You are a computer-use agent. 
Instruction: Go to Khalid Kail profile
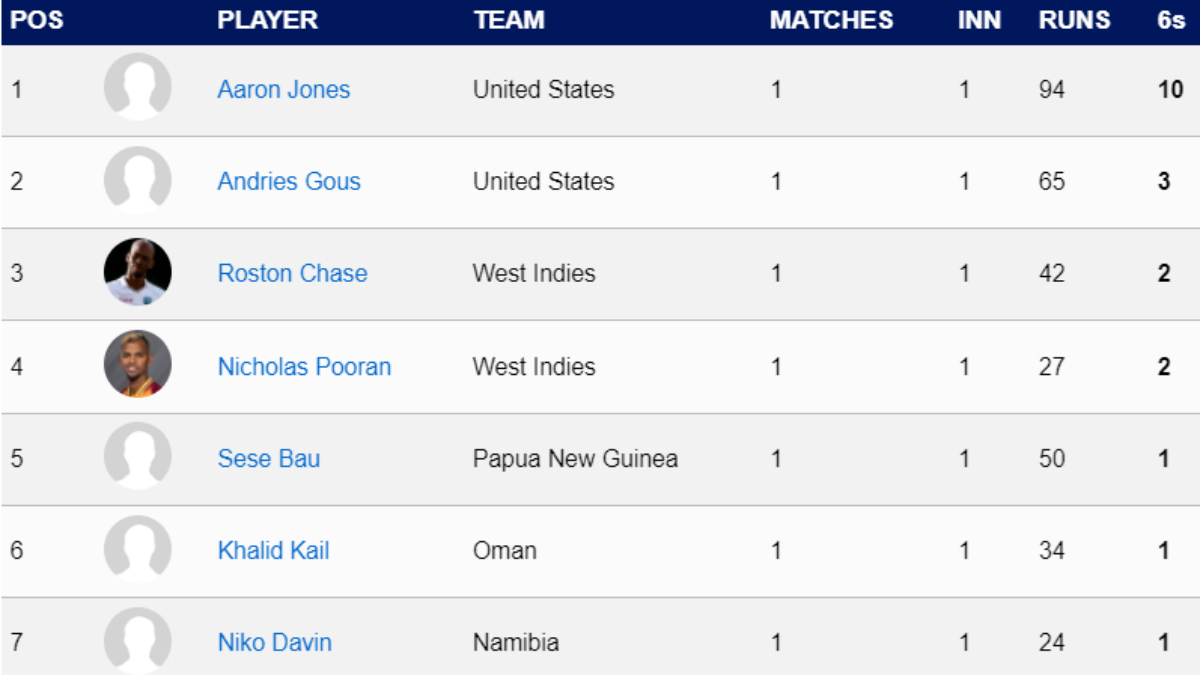273,550
